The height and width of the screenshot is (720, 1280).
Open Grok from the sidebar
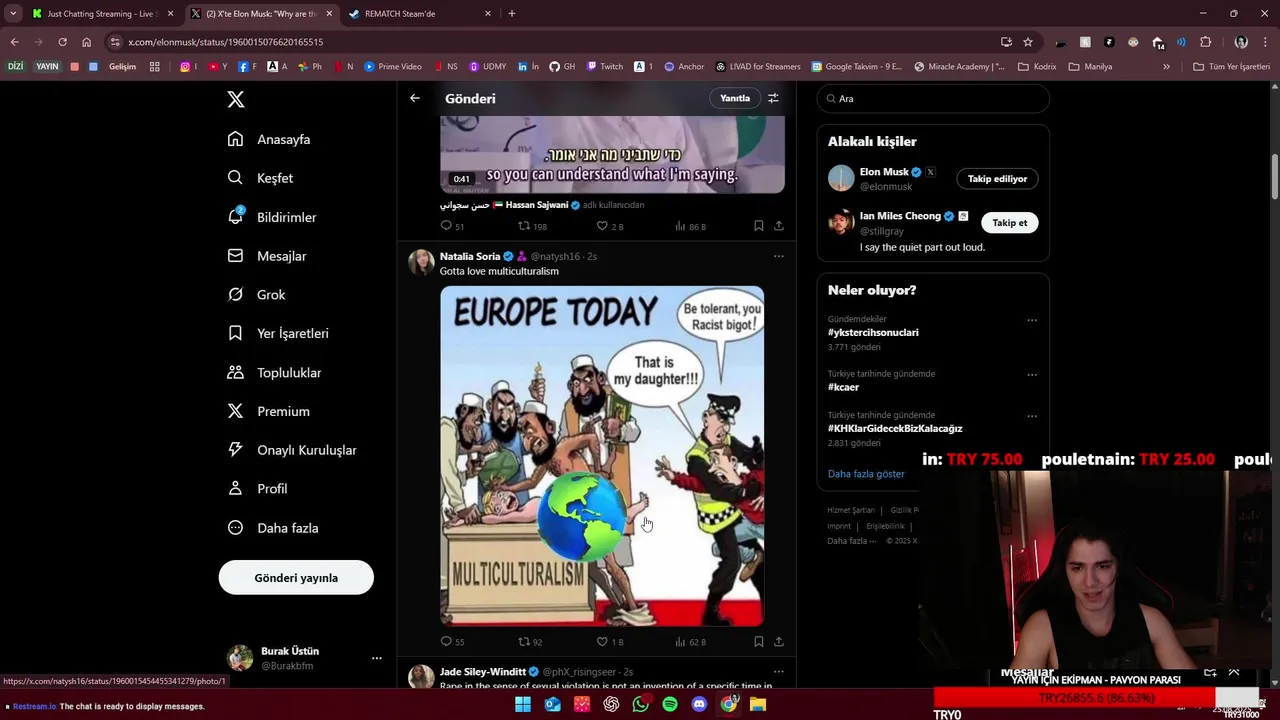256,295
